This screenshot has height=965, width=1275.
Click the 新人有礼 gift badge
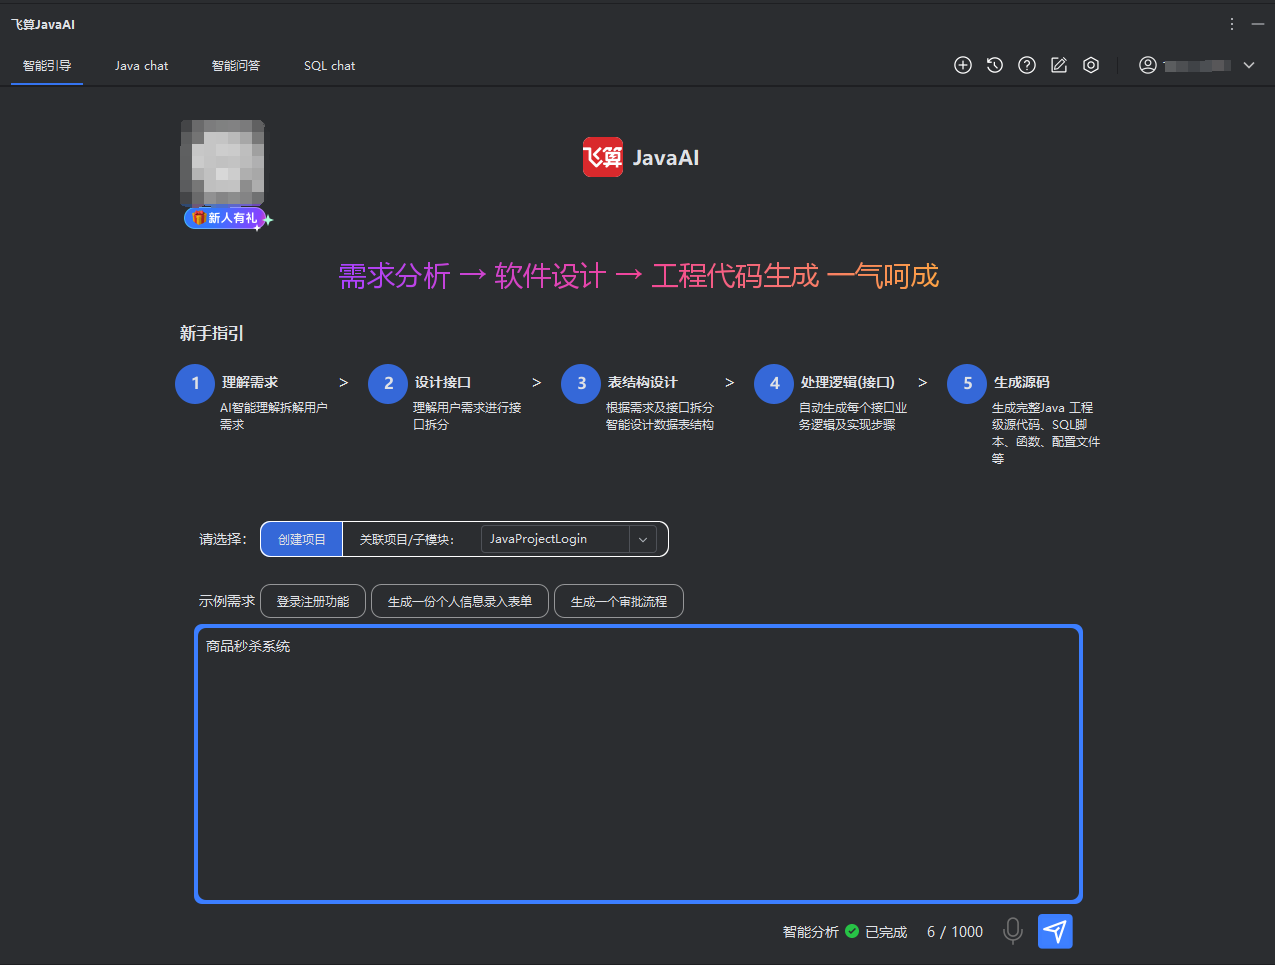coord(225,218)
